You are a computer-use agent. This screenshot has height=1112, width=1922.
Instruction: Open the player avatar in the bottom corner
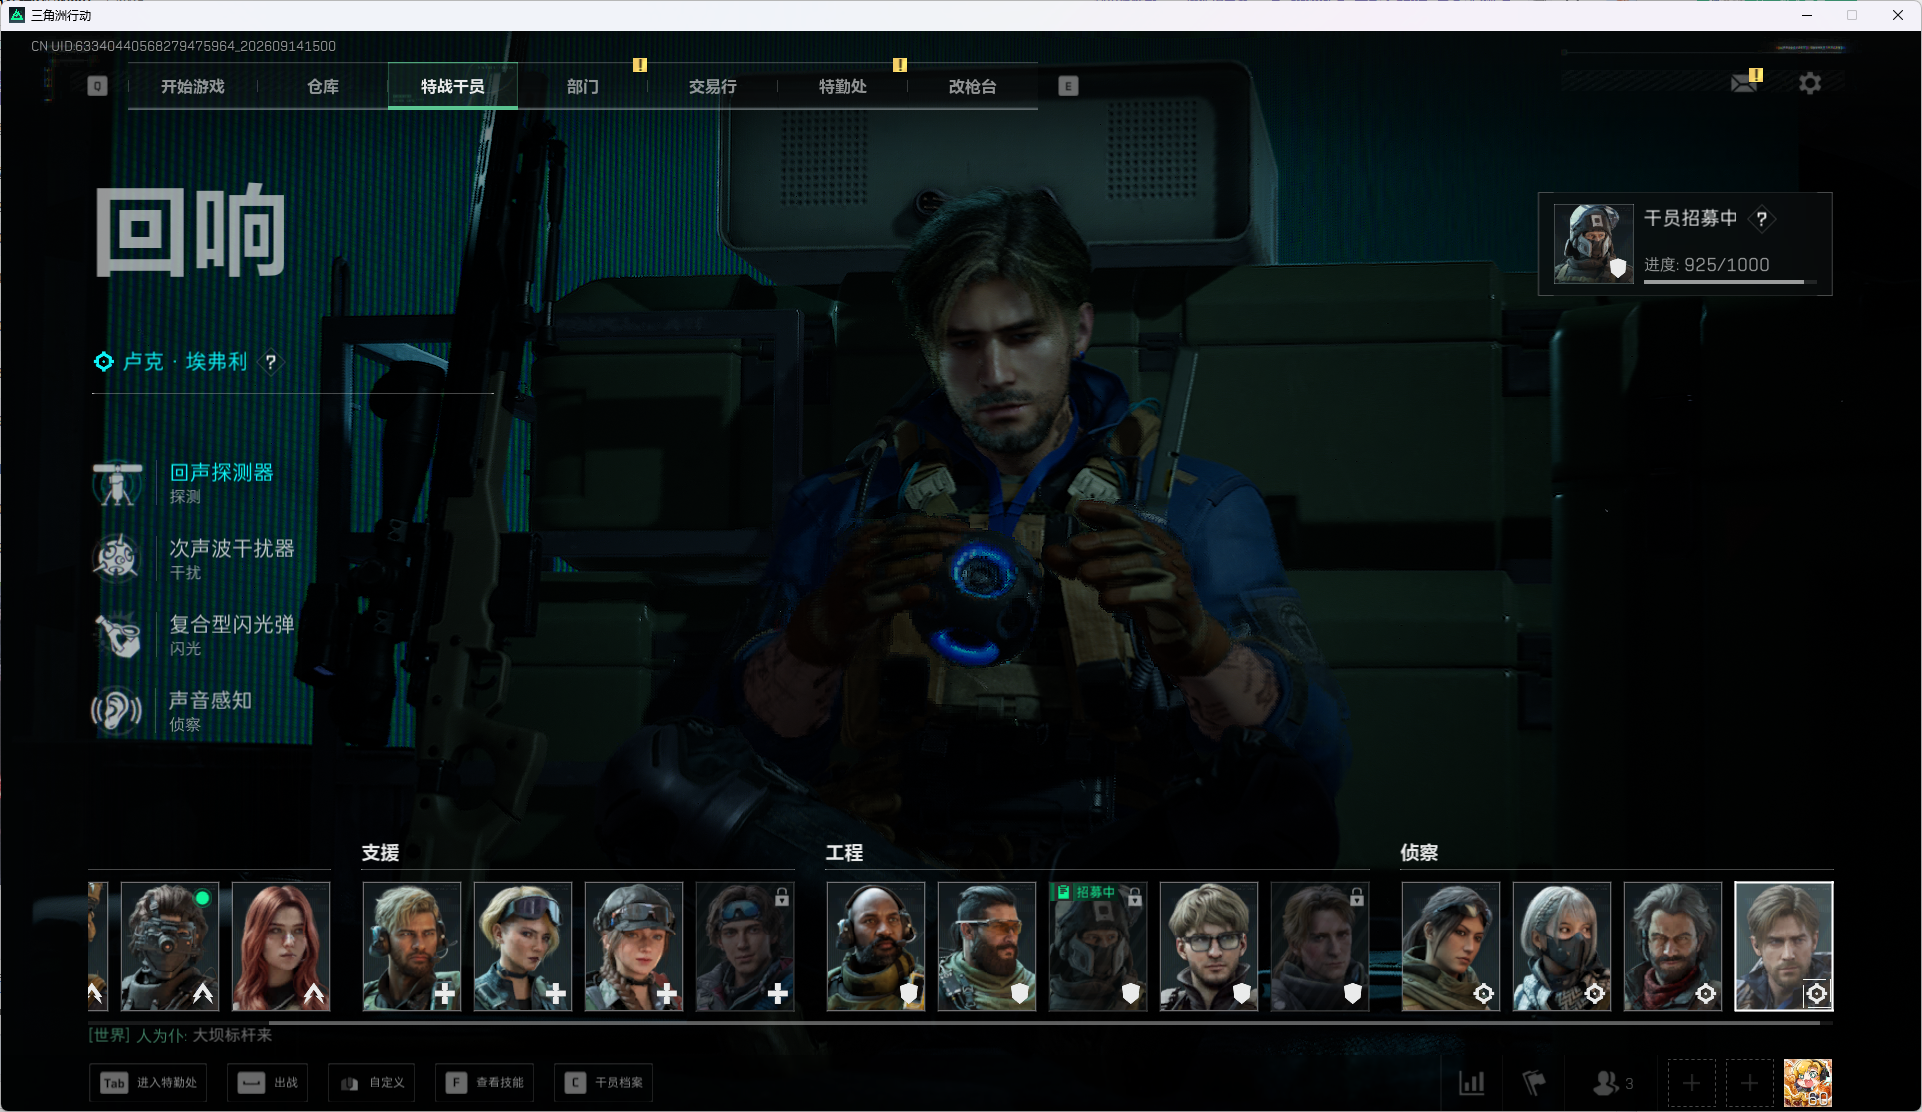[1808, 1082]
